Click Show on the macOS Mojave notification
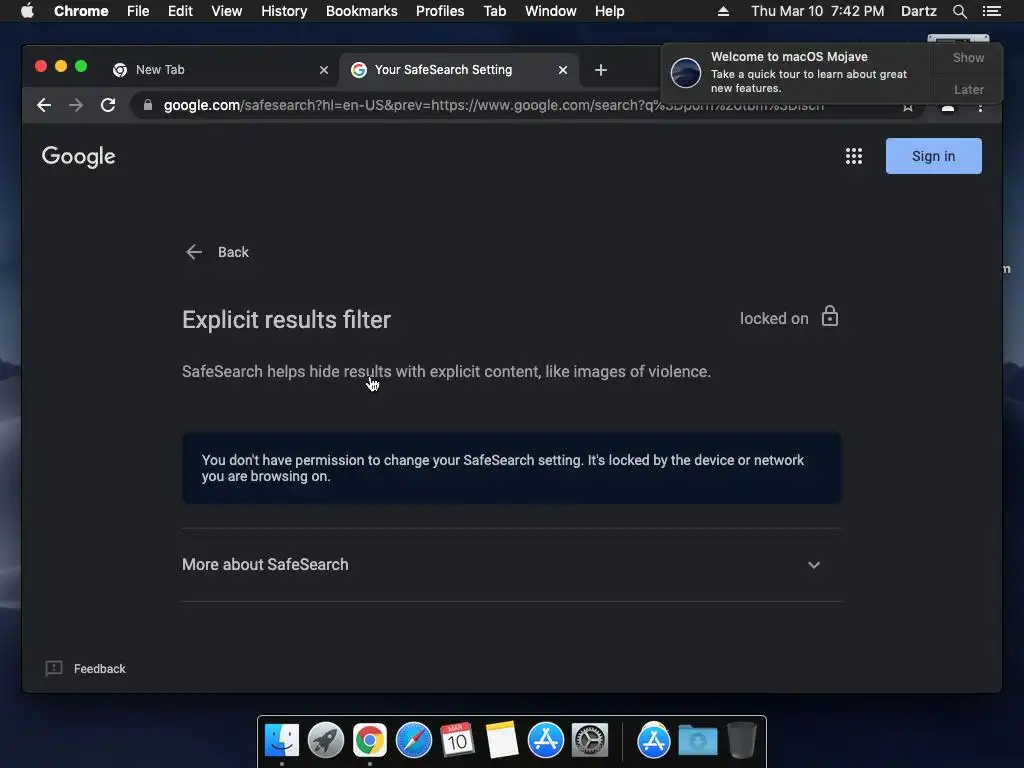1024x768 pixels. 968,57
